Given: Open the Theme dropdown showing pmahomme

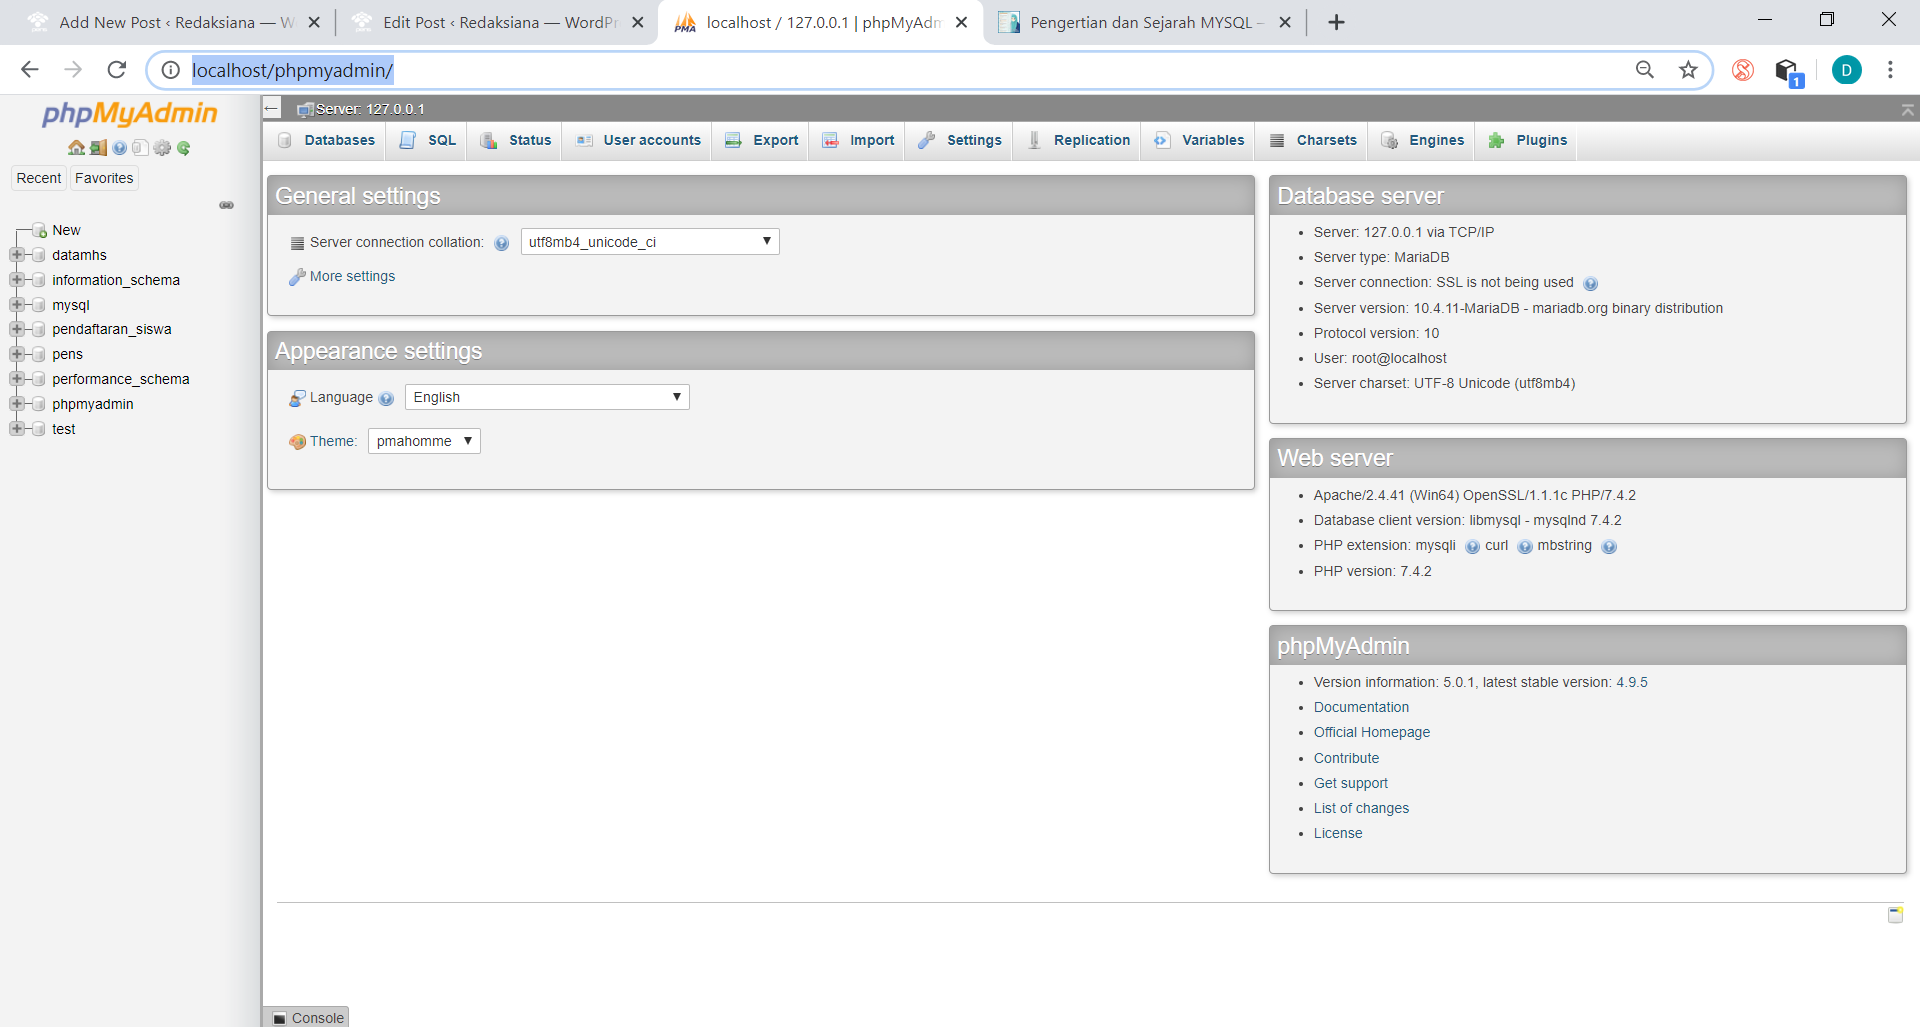Looking at the screenshot, I should 424,441.
